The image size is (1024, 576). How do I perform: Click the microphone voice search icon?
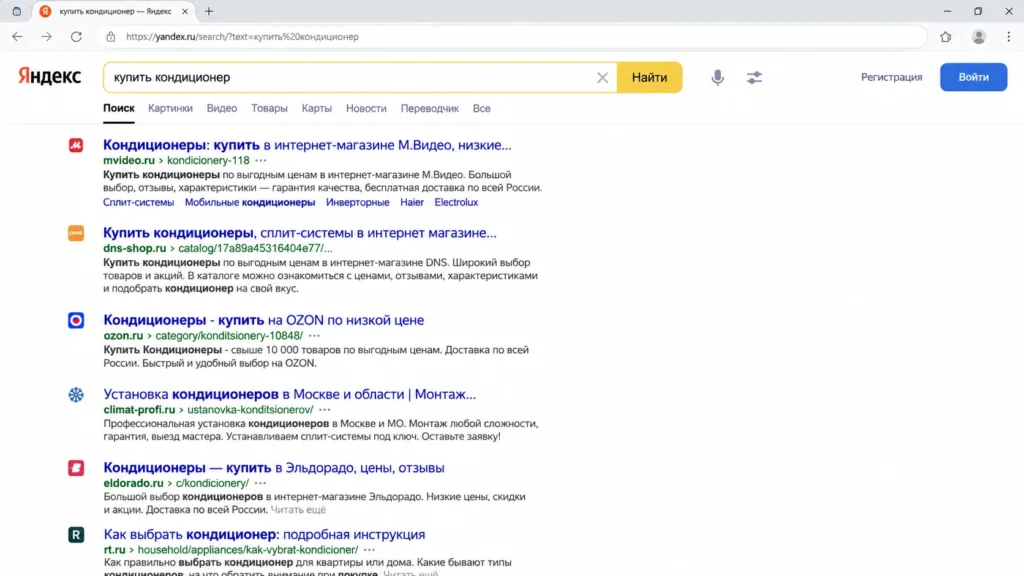pyautogui.click(x=717, y=77)
